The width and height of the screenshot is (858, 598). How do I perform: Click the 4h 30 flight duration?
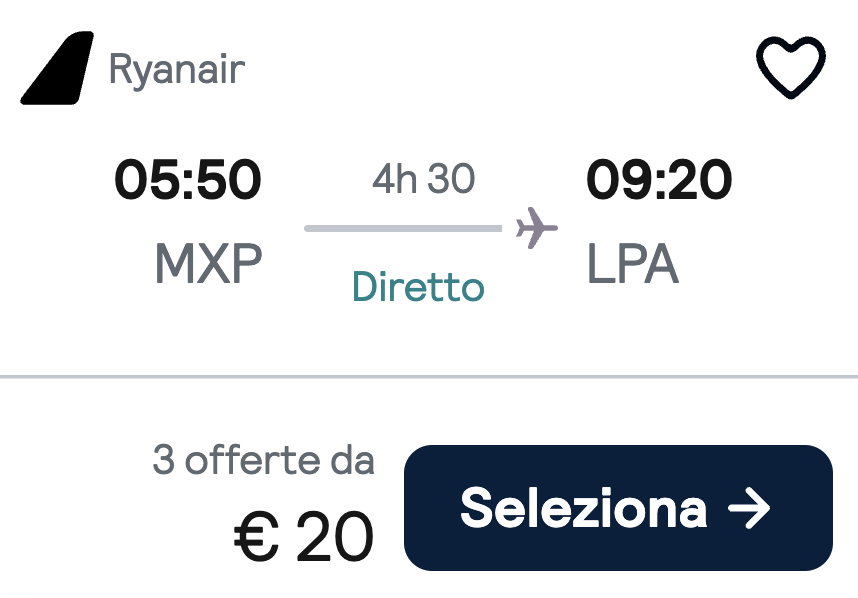click(424, 178)
